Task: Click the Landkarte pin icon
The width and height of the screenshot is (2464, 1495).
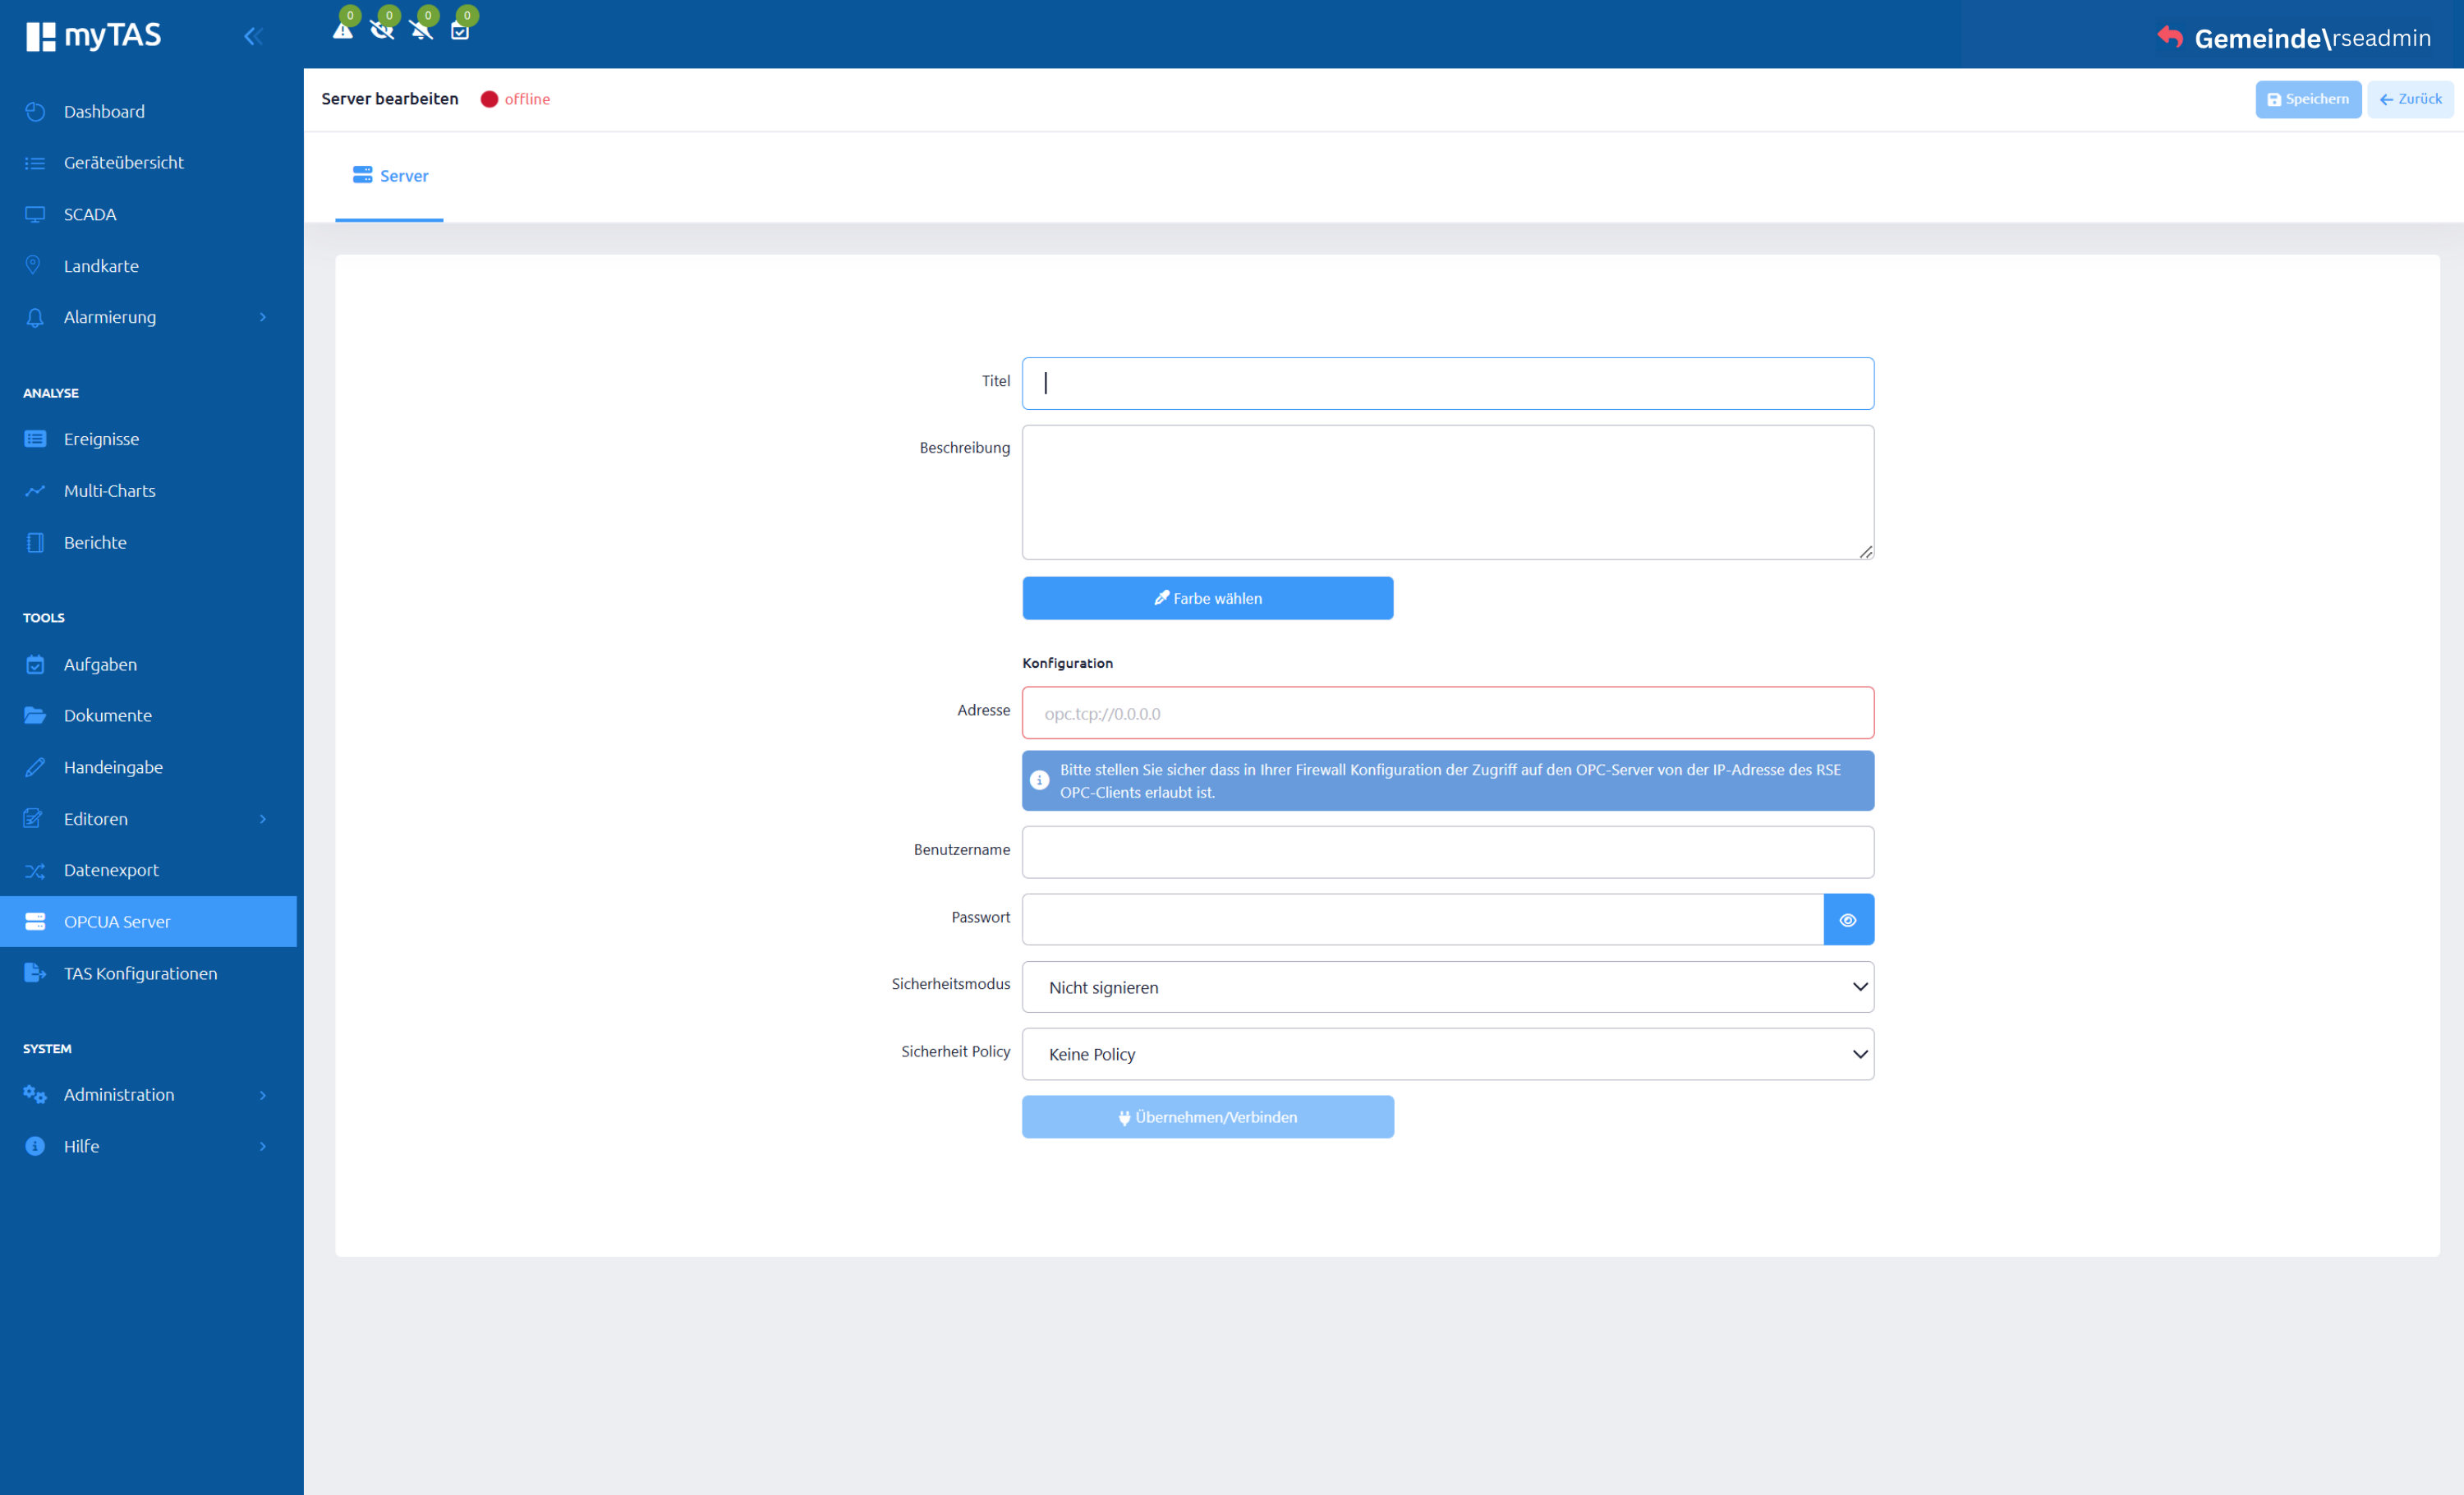Action: [x=33, y=265]
